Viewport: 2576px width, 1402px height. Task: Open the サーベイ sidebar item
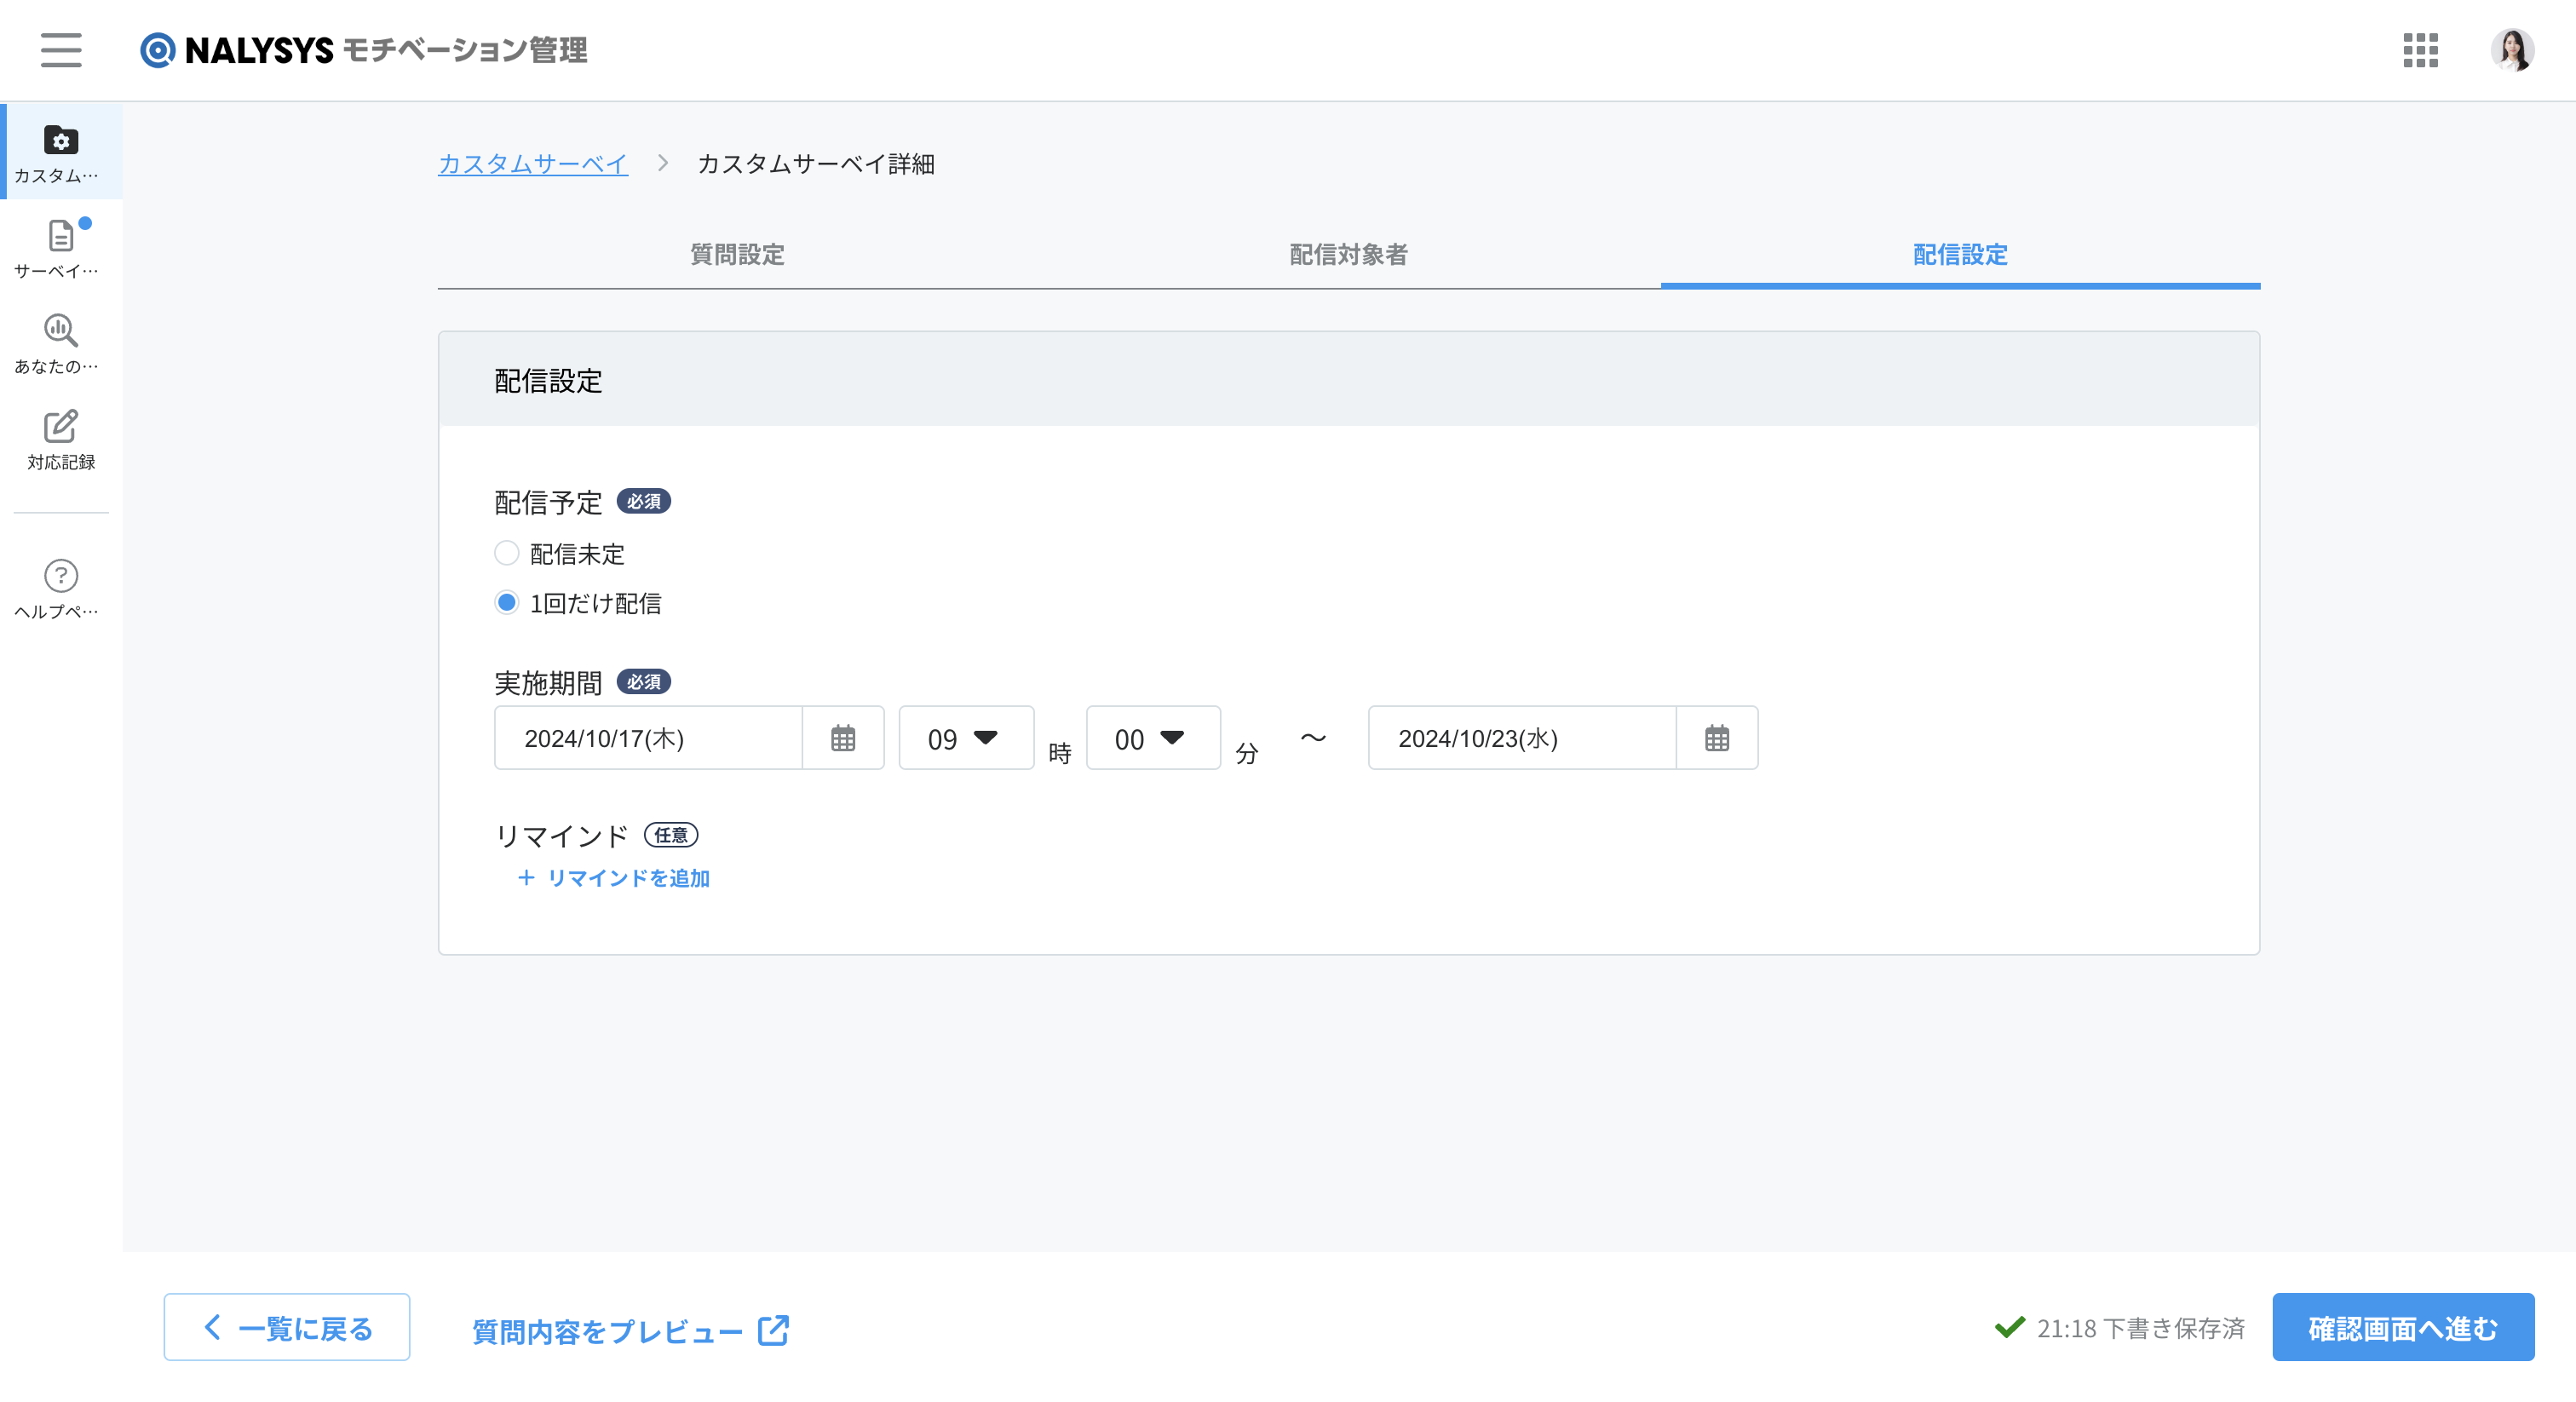coord(61,248)
